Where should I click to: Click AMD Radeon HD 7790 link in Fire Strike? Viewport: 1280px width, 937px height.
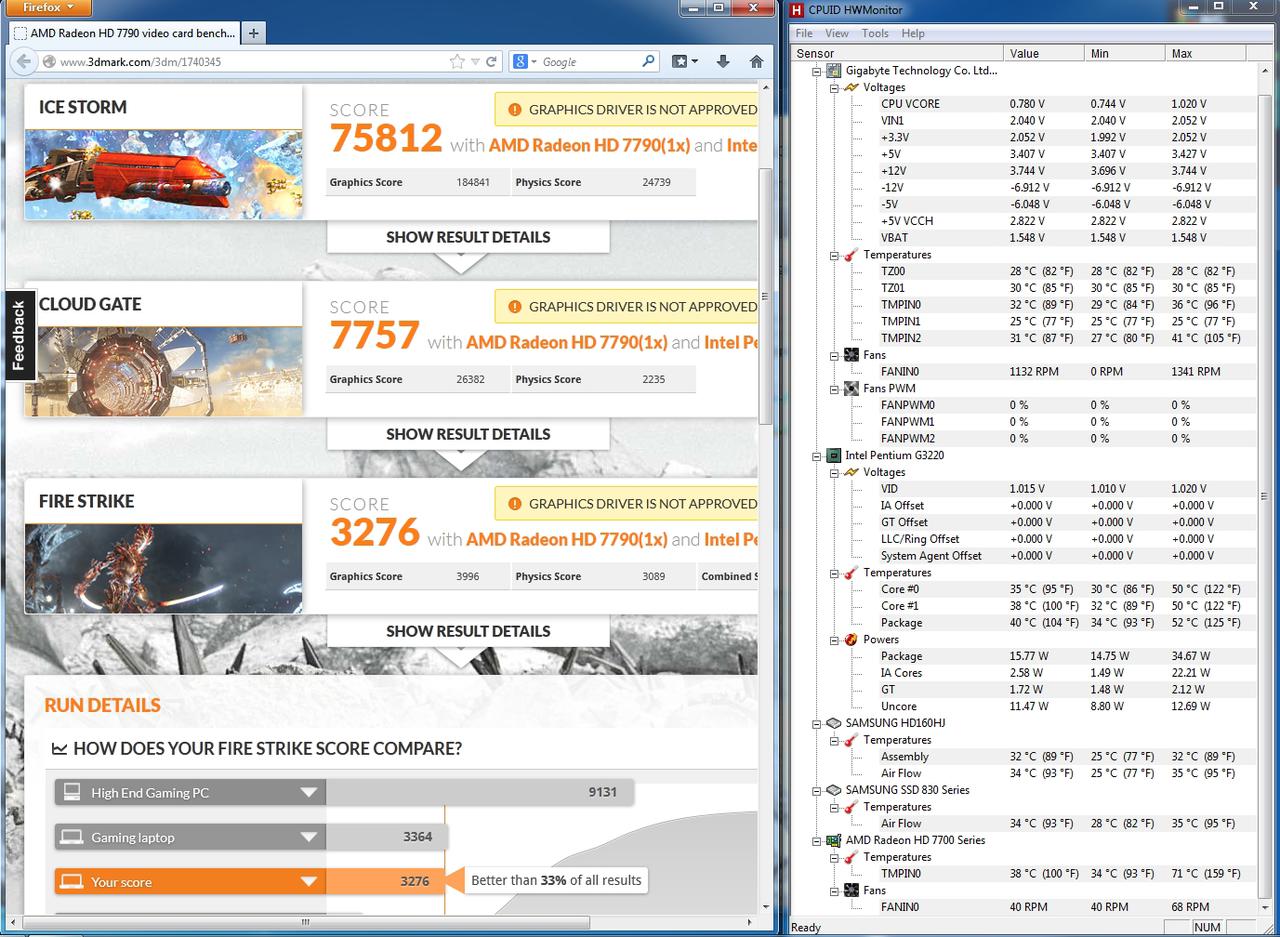tap(566, 539)
